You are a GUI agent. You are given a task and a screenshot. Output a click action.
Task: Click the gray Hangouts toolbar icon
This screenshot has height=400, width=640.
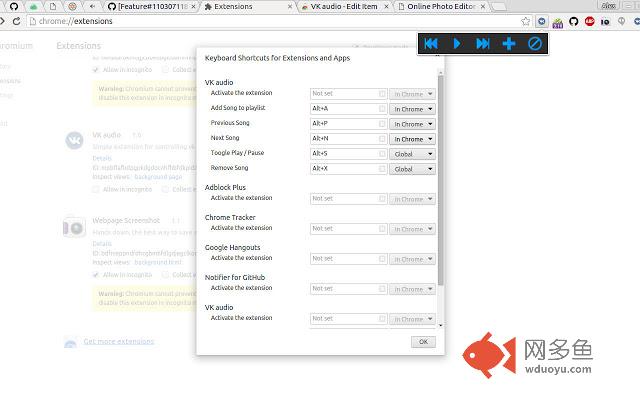pos(621,21)
